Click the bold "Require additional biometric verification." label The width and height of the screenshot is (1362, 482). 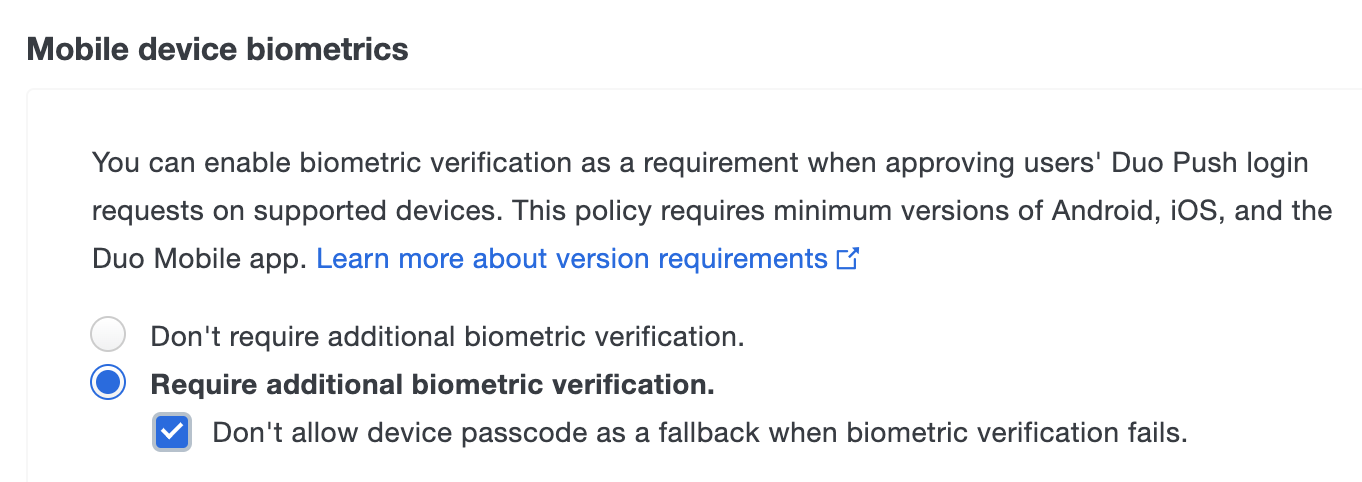tap(432, 384)
